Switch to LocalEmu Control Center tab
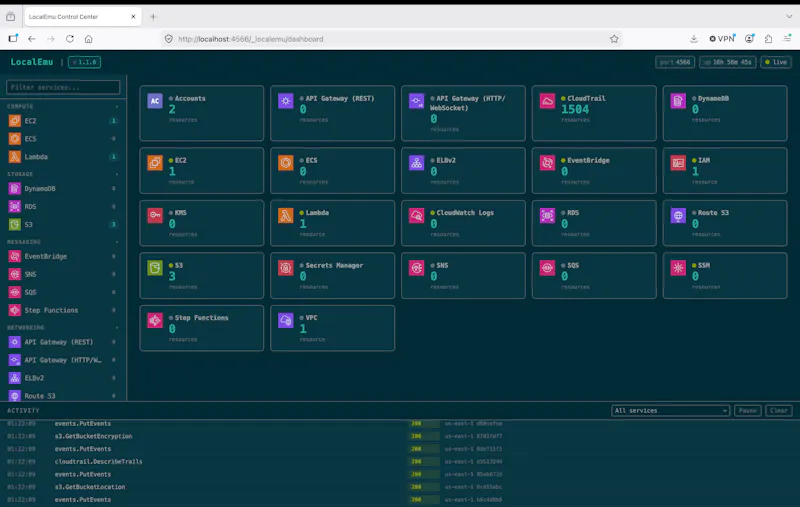 pyautogui.click(x=83, y=17)
